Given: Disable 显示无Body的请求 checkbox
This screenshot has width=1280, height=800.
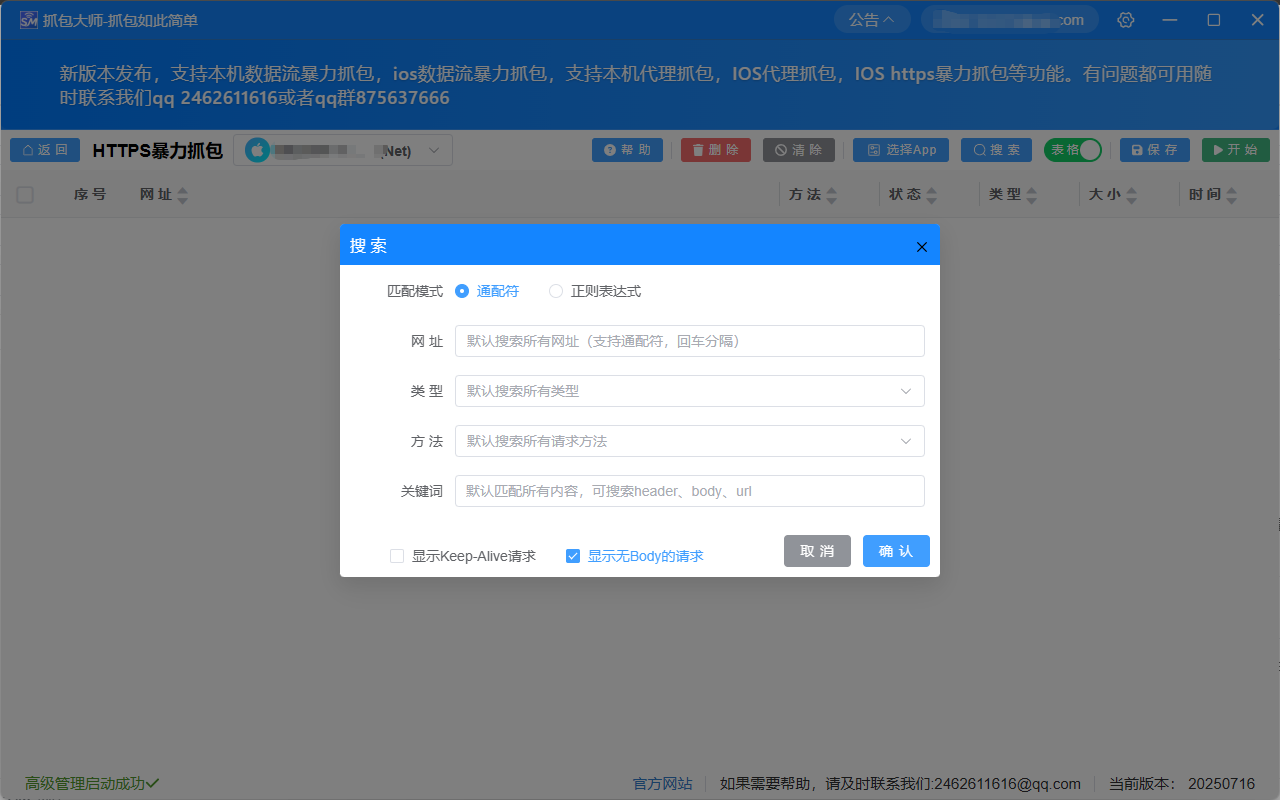Looking at the screenshot, I should click(572, 555).
